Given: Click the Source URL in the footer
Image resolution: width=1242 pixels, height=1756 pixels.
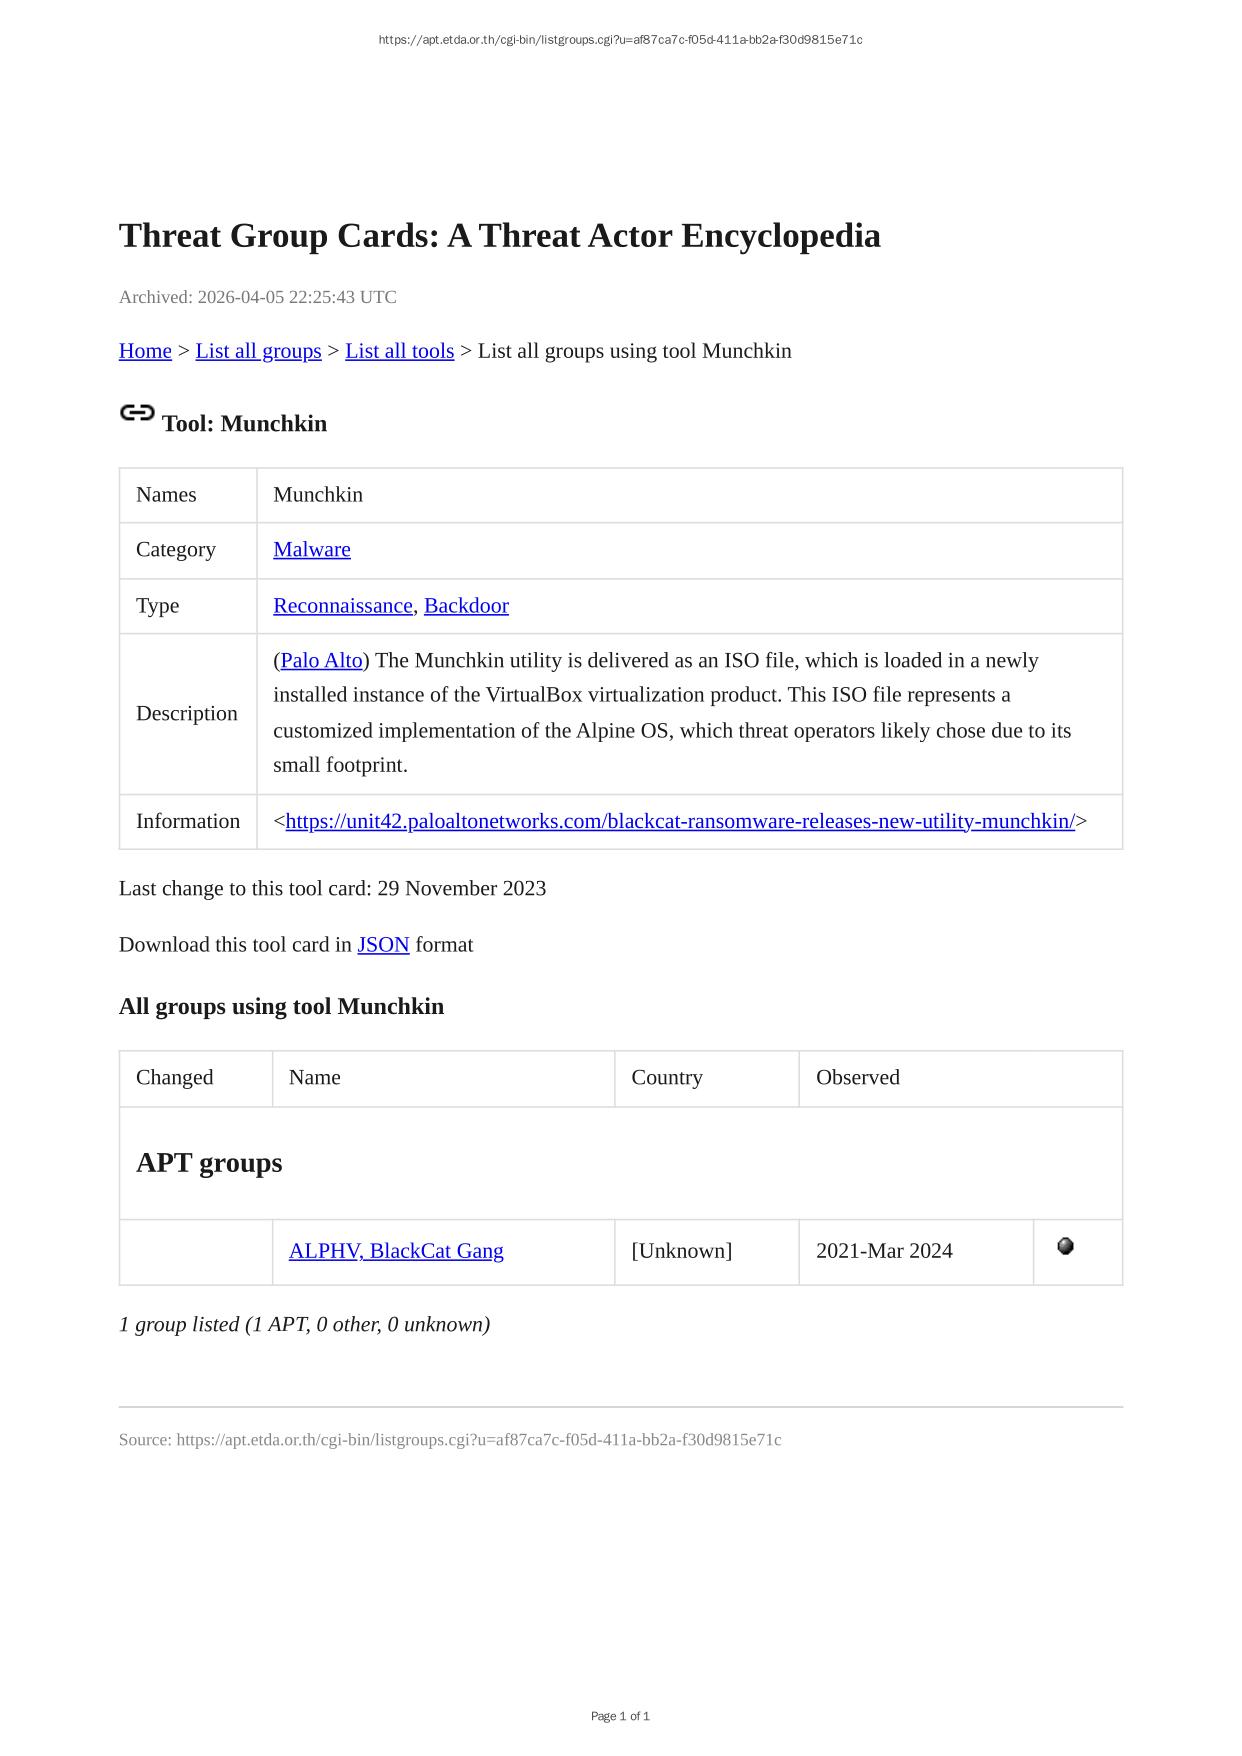Looking at the screenshot, I should [x=478, y=1440].
